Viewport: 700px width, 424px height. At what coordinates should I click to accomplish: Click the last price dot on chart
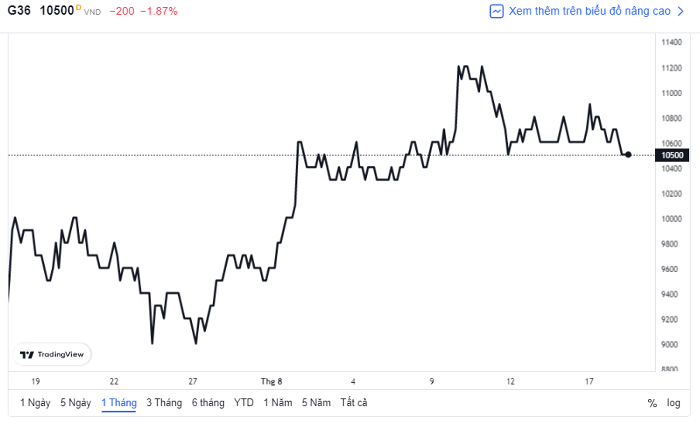[628, 155]
